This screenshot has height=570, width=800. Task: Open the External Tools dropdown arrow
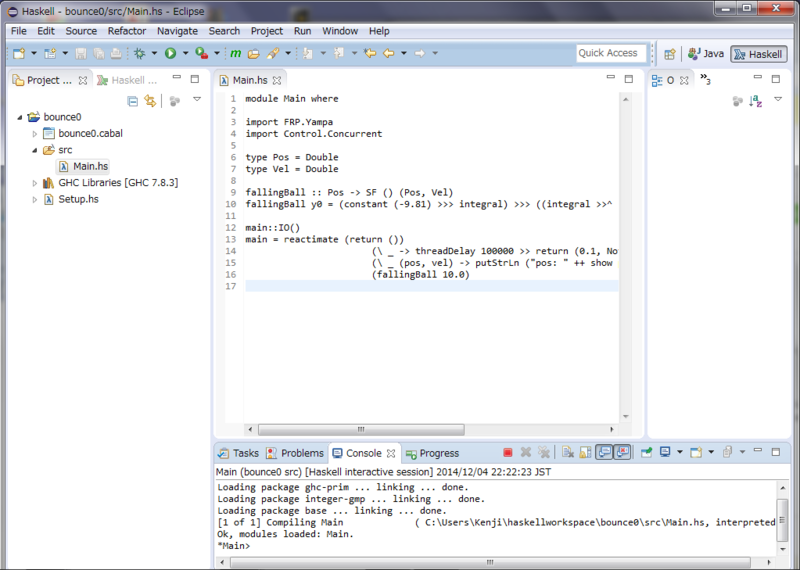click(217, 53)
